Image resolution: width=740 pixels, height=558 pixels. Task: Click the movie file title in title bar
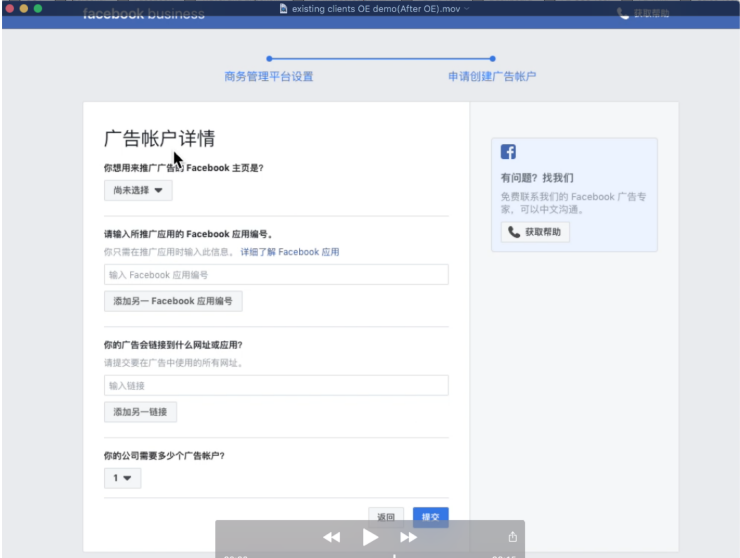point(376,8)
